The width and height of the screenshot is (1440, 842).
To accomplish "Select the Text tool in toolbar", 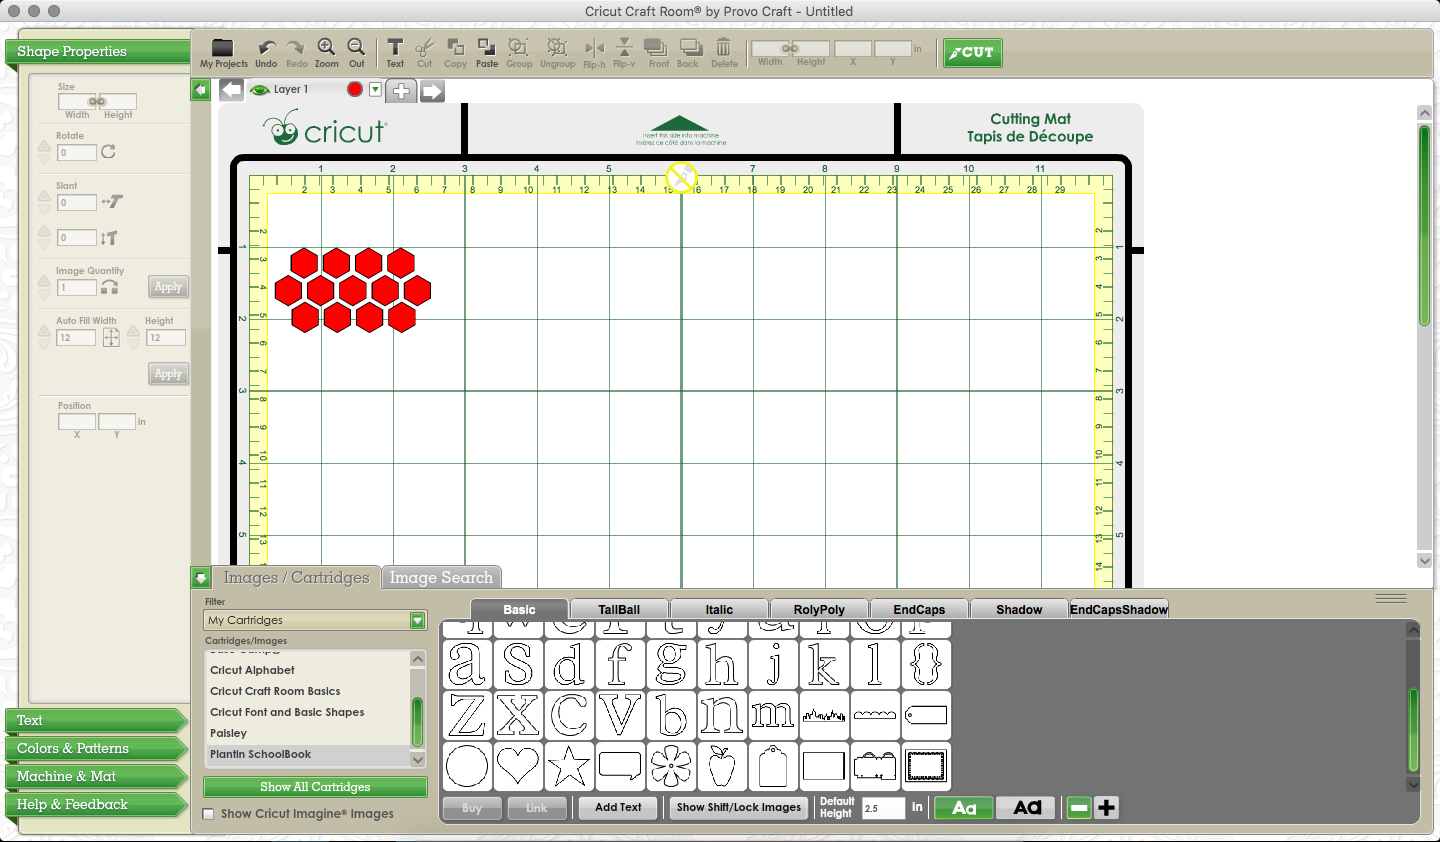I will click(395, 47).
